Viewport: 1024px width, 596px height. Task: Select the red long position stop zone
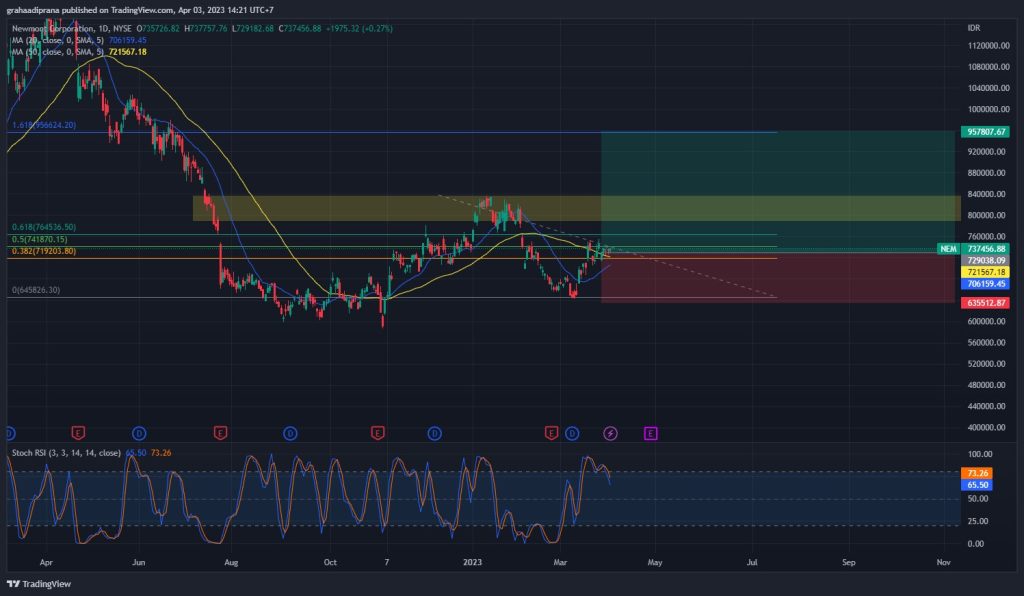click(778, 277)
